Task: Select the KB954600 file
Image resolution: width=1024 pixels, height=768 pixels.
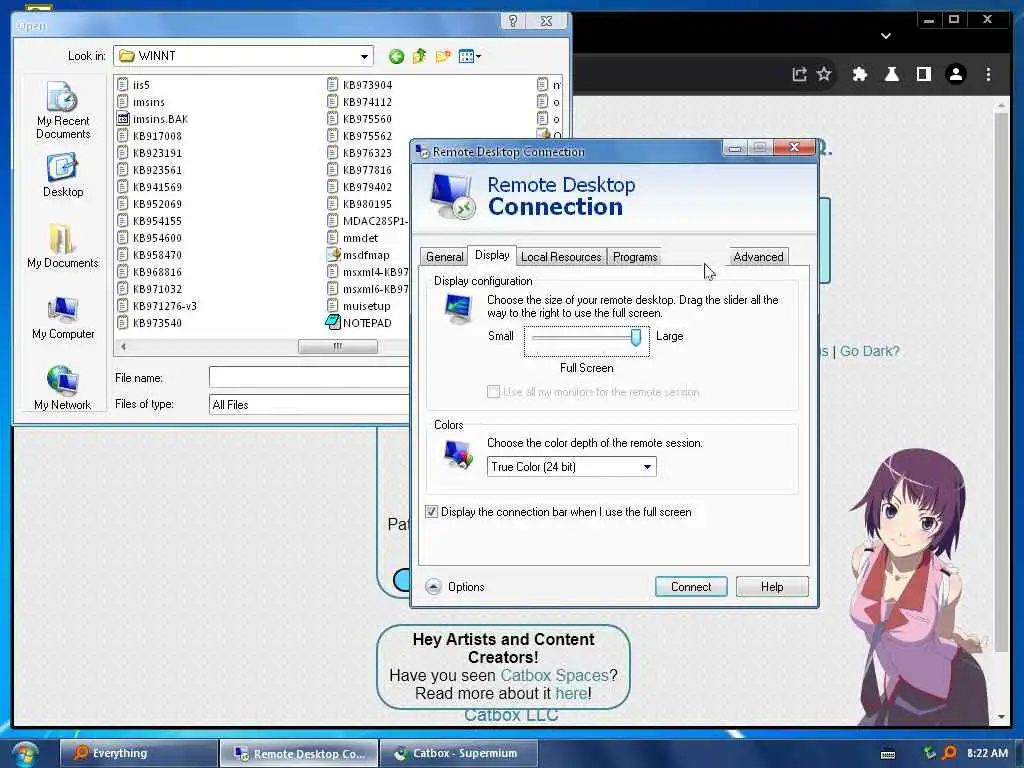Action: click(150, 238)
